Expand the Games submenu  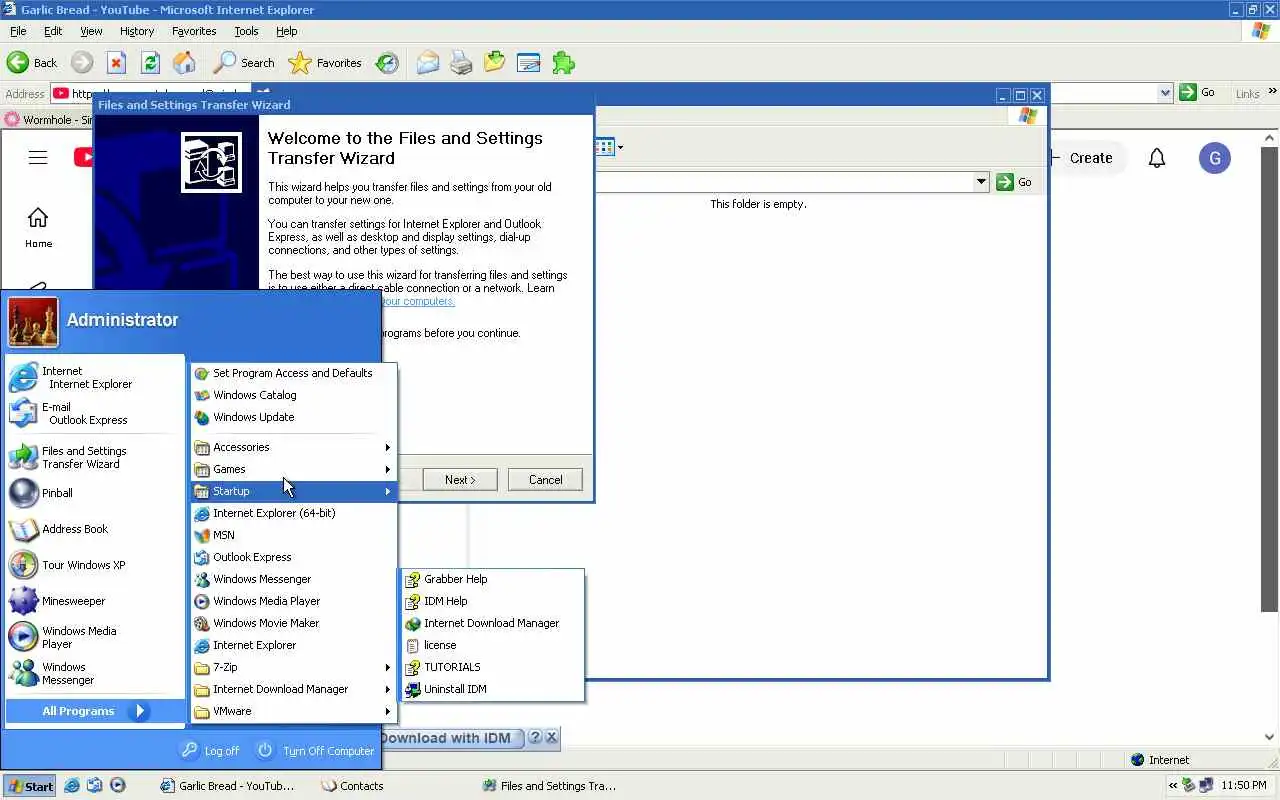294,469
